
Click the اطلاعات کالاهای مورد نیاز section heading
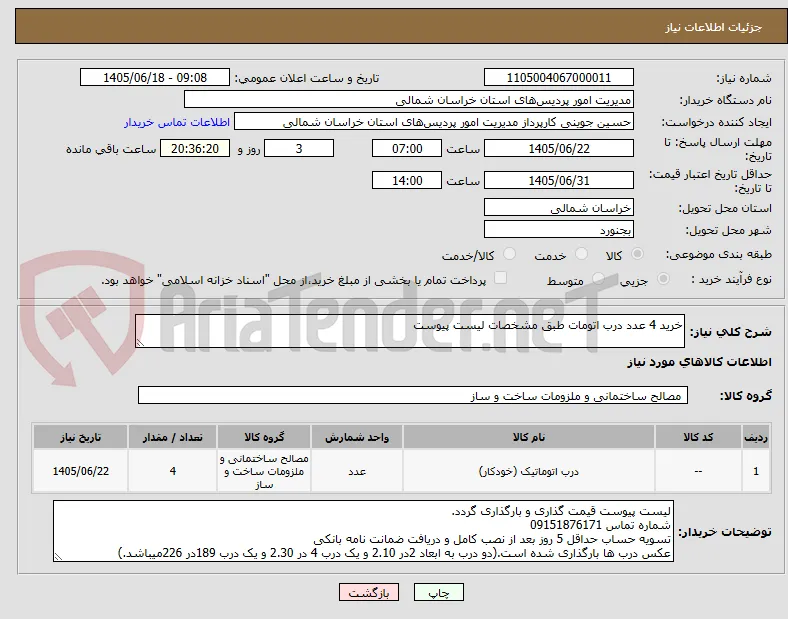[x=699, y=362]
